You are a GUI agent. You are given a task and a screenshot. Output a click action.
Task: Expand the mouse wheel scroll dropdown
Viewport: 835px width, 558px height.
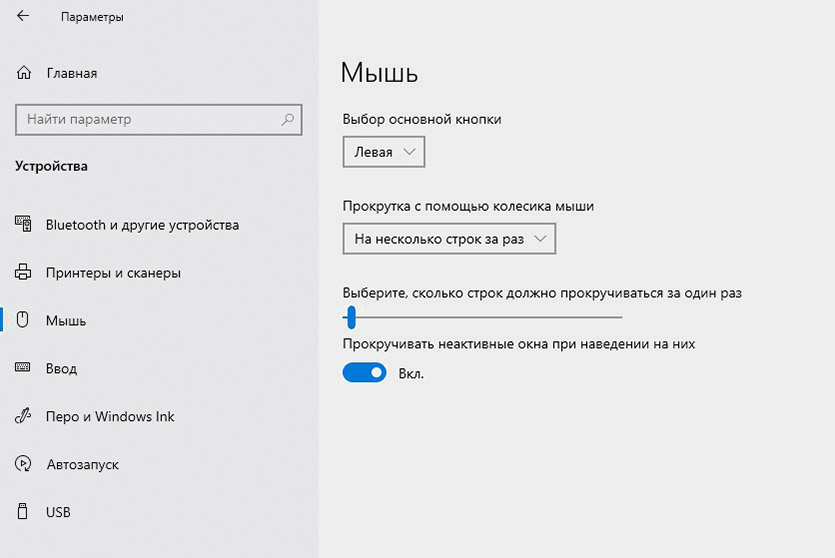tap(448, 239)
